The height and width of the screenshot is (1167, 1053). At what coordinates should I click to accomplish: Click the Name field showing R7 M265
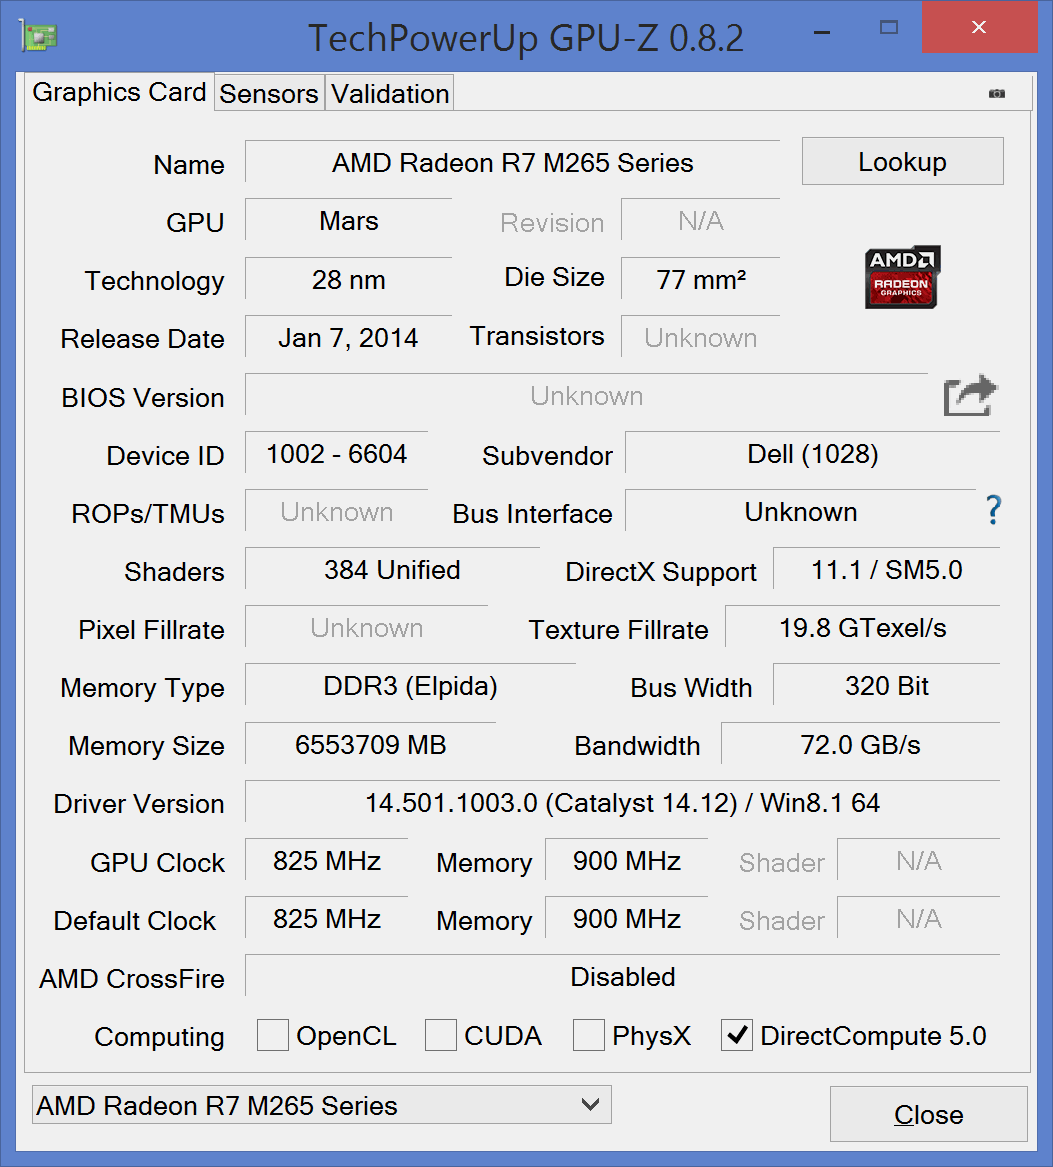click(x=512, y=162)
